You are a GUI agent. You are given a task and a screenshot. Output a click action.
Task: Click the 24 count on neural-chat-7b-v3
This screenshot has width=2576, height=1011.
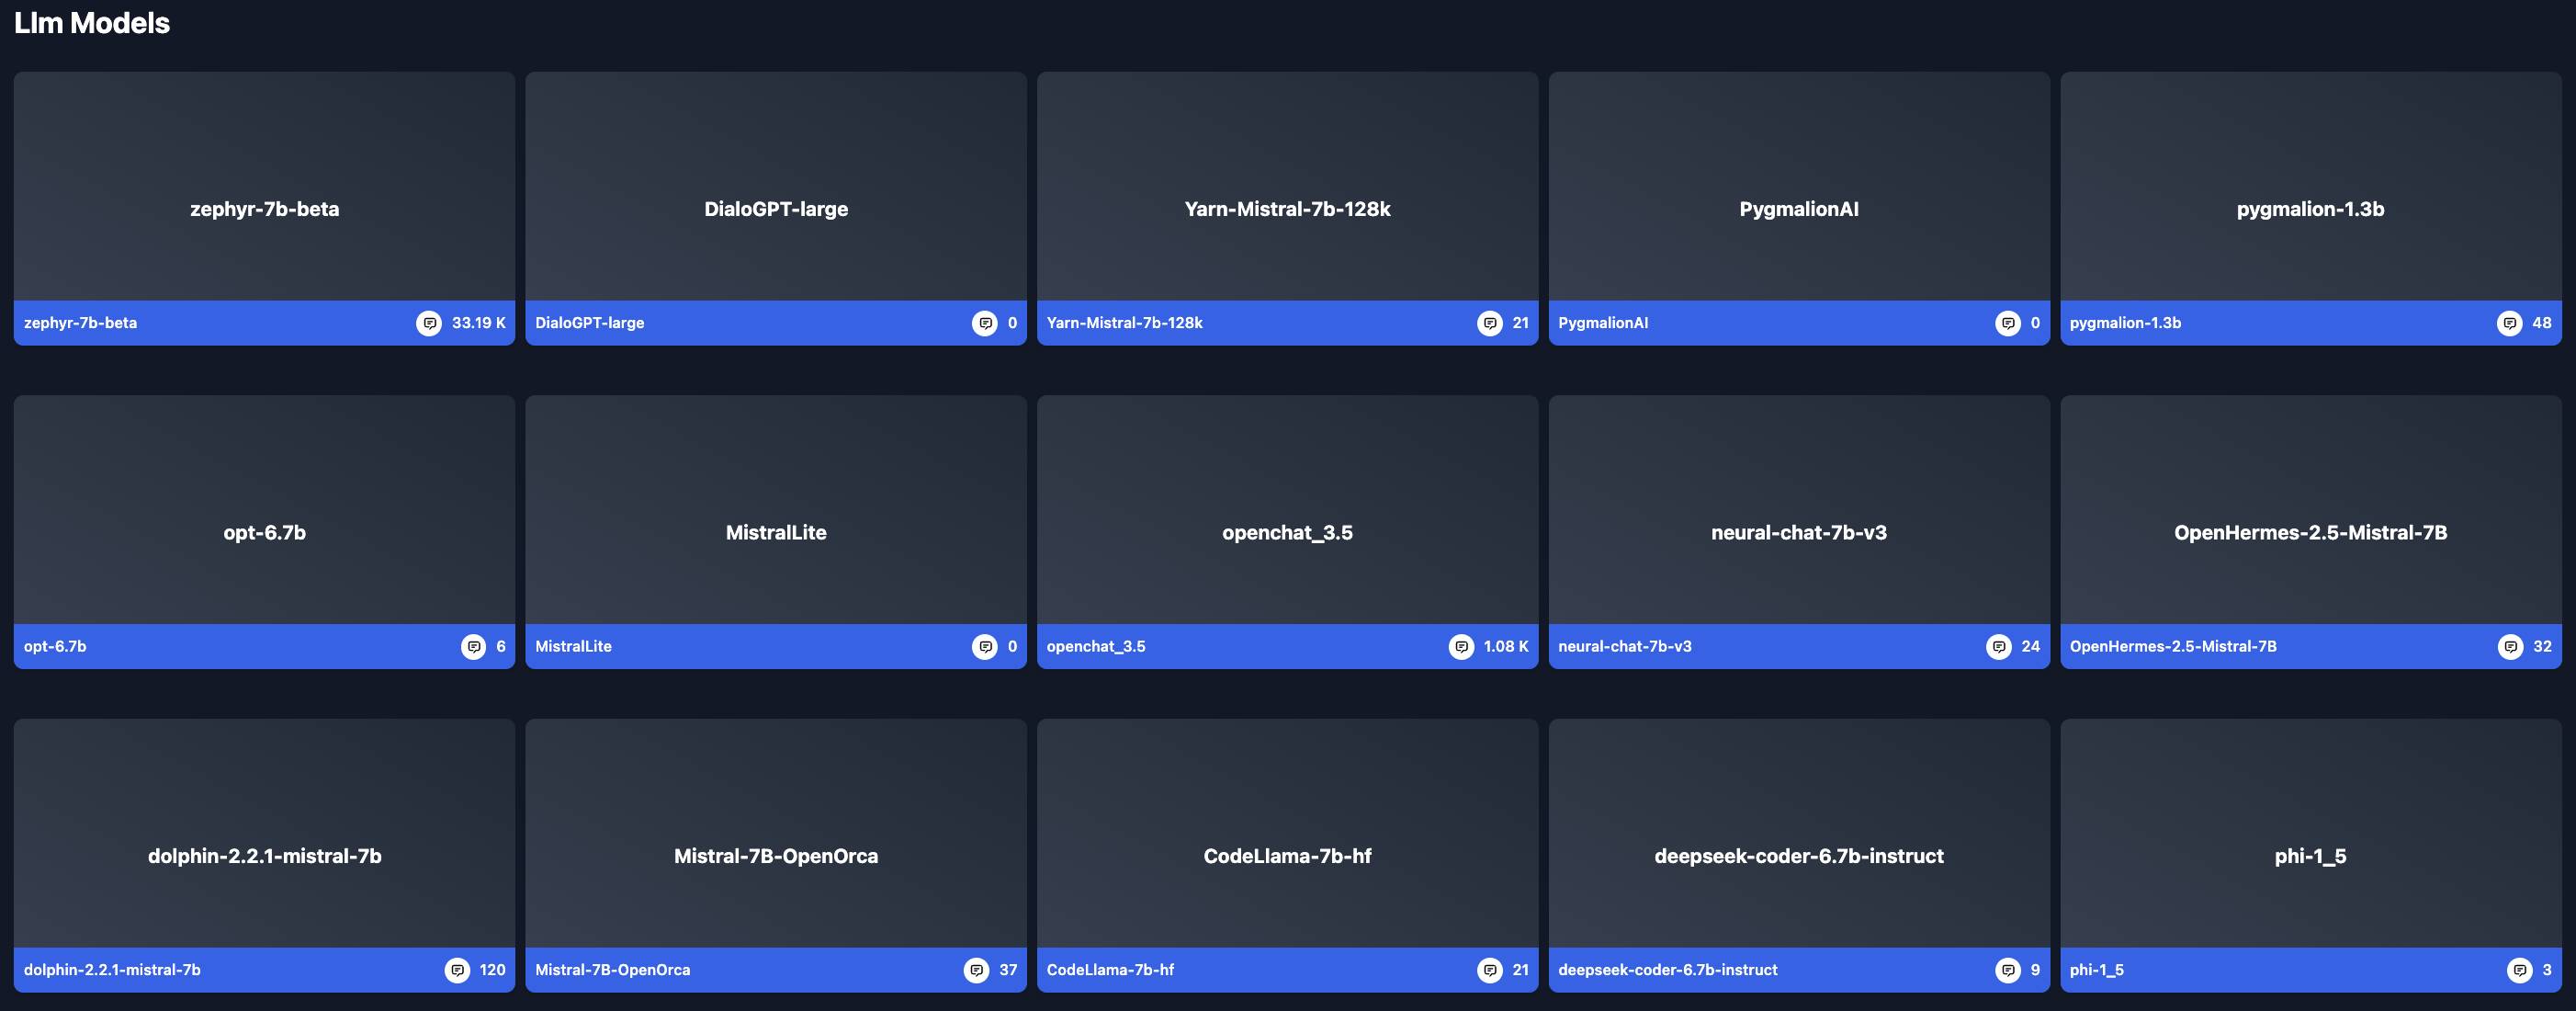click(2031, 647)
